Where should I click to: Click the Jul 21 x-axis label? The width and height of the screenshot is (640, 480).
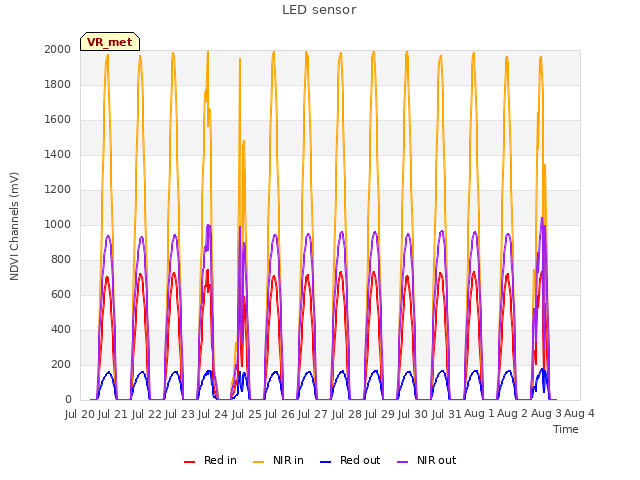click(113, 414)
